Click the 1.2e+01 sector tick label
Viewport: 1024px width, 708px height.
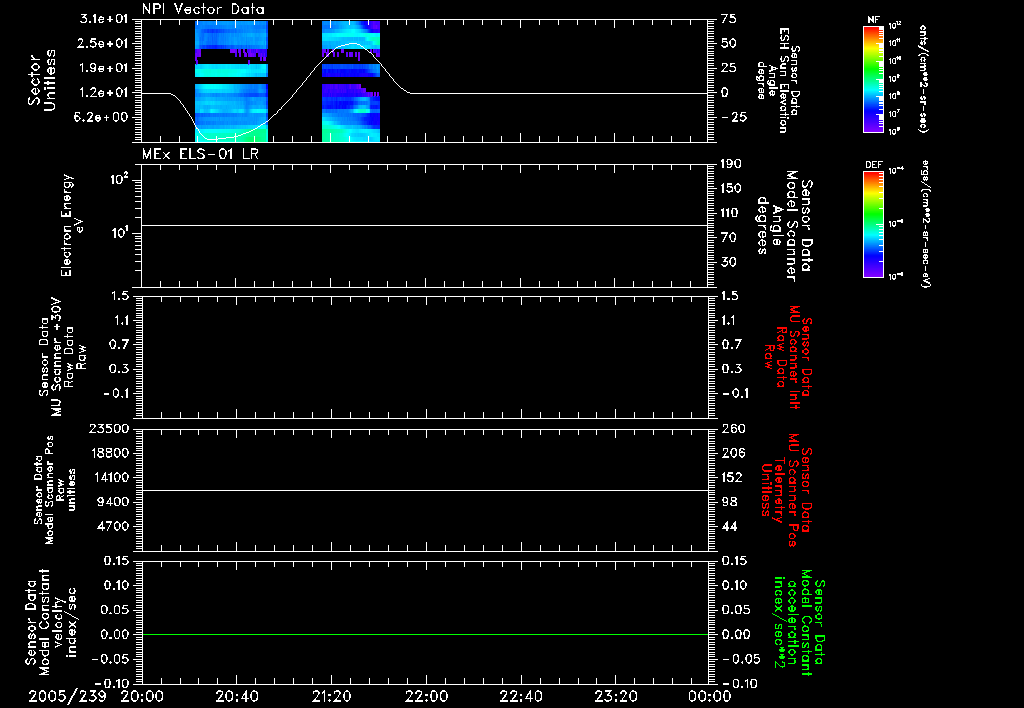tap(104, 93)
